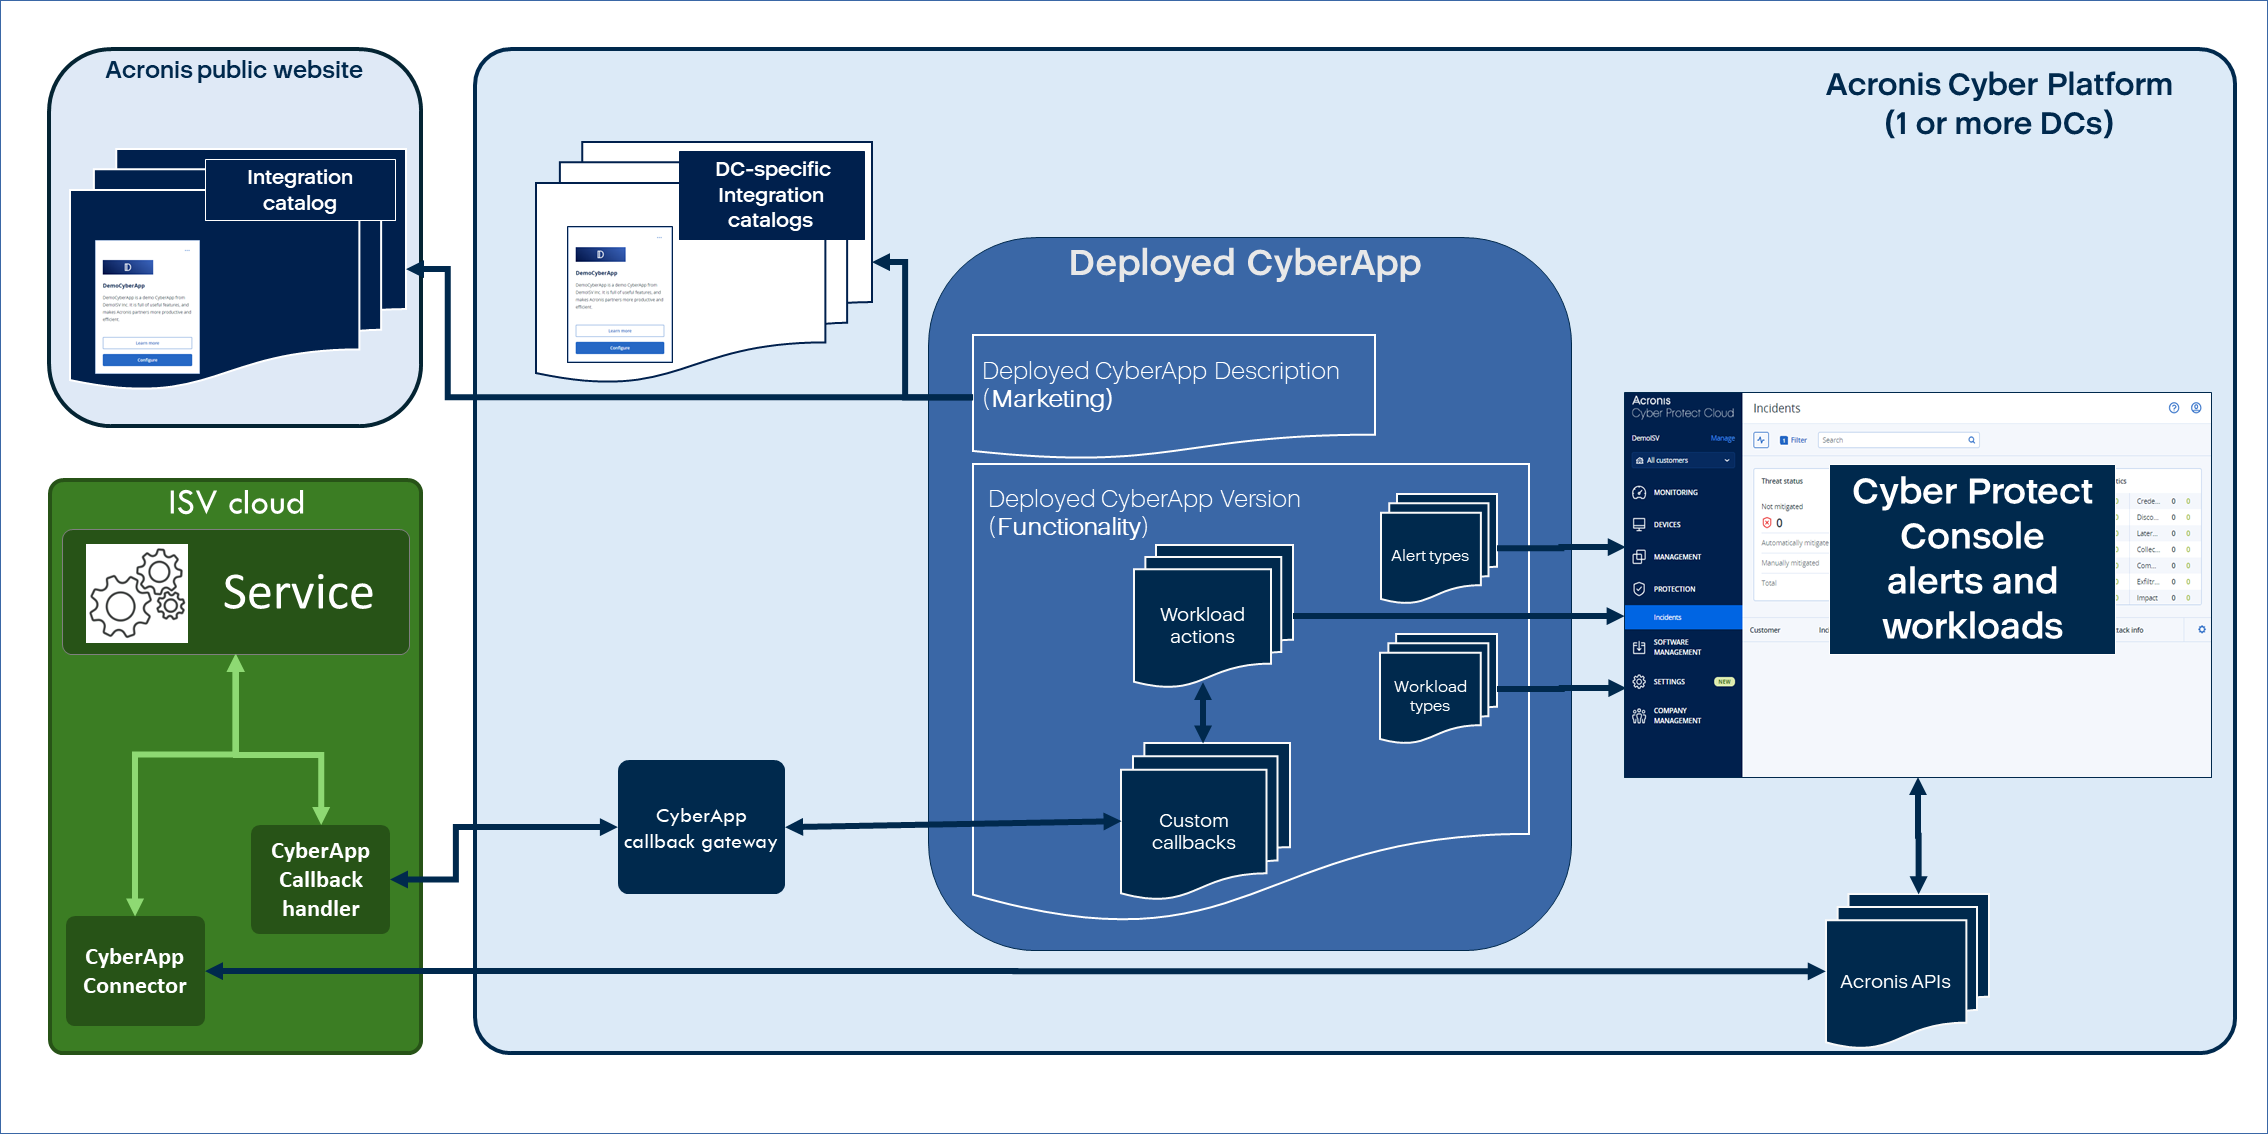Viewport: 2268px width, 1134px height.
Task: Click the NEW badge beside Settings
Action: [1724, 682]
